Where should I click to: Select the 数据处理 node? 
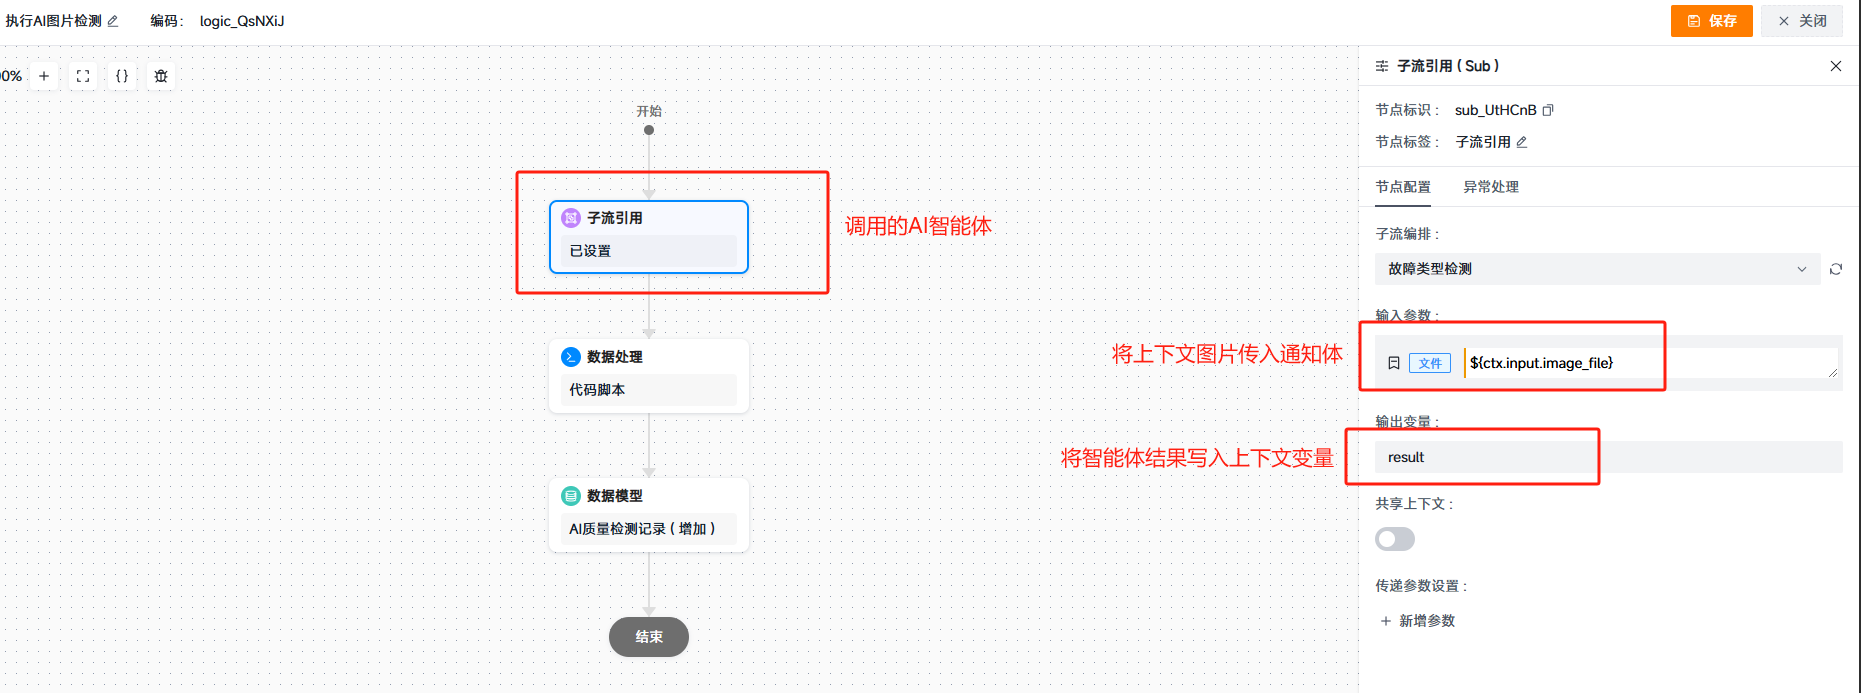coord(649,375)
